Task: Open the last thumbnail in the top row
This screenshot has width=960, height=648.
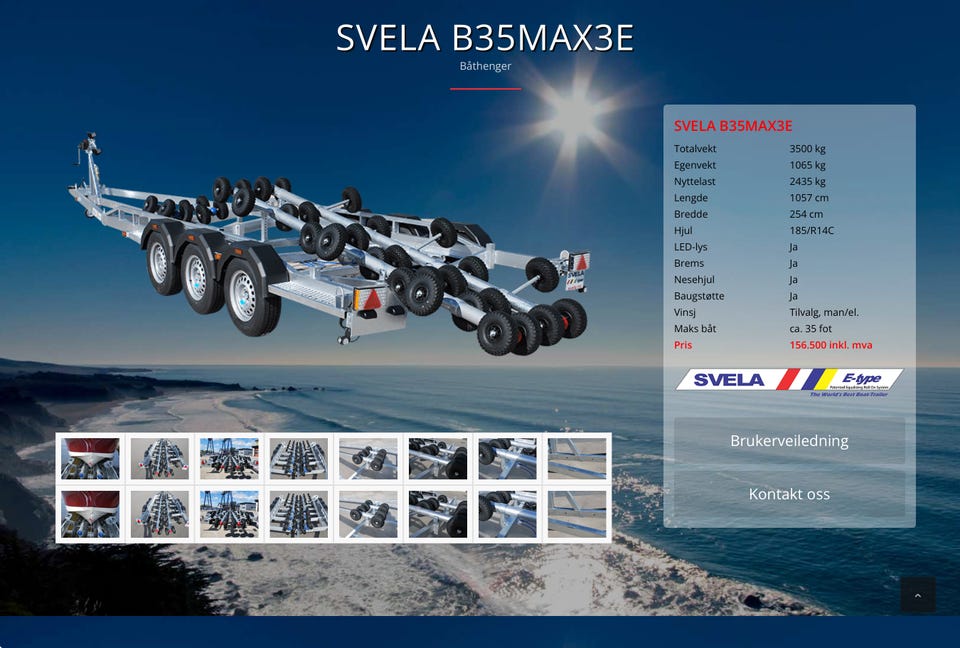Action: (577, 458)
